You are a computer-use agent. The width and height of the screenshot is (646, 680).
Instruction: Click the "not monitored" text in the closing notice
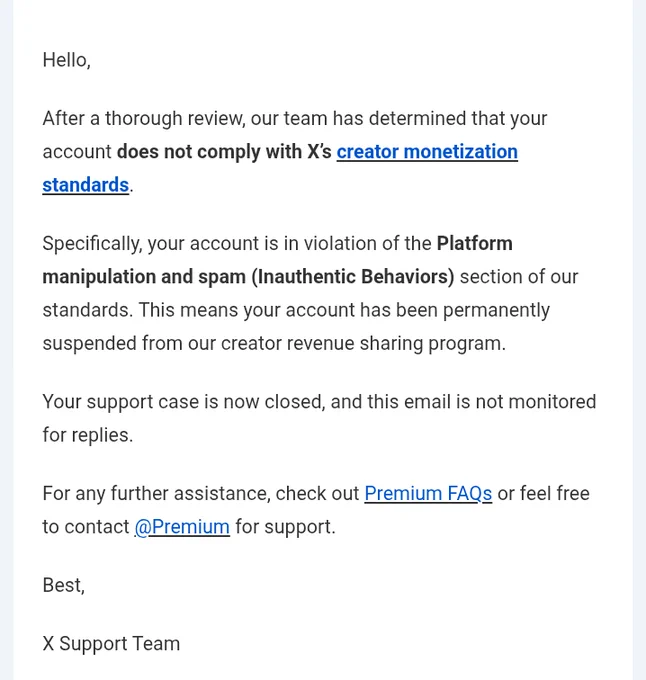tap(536, 402)
